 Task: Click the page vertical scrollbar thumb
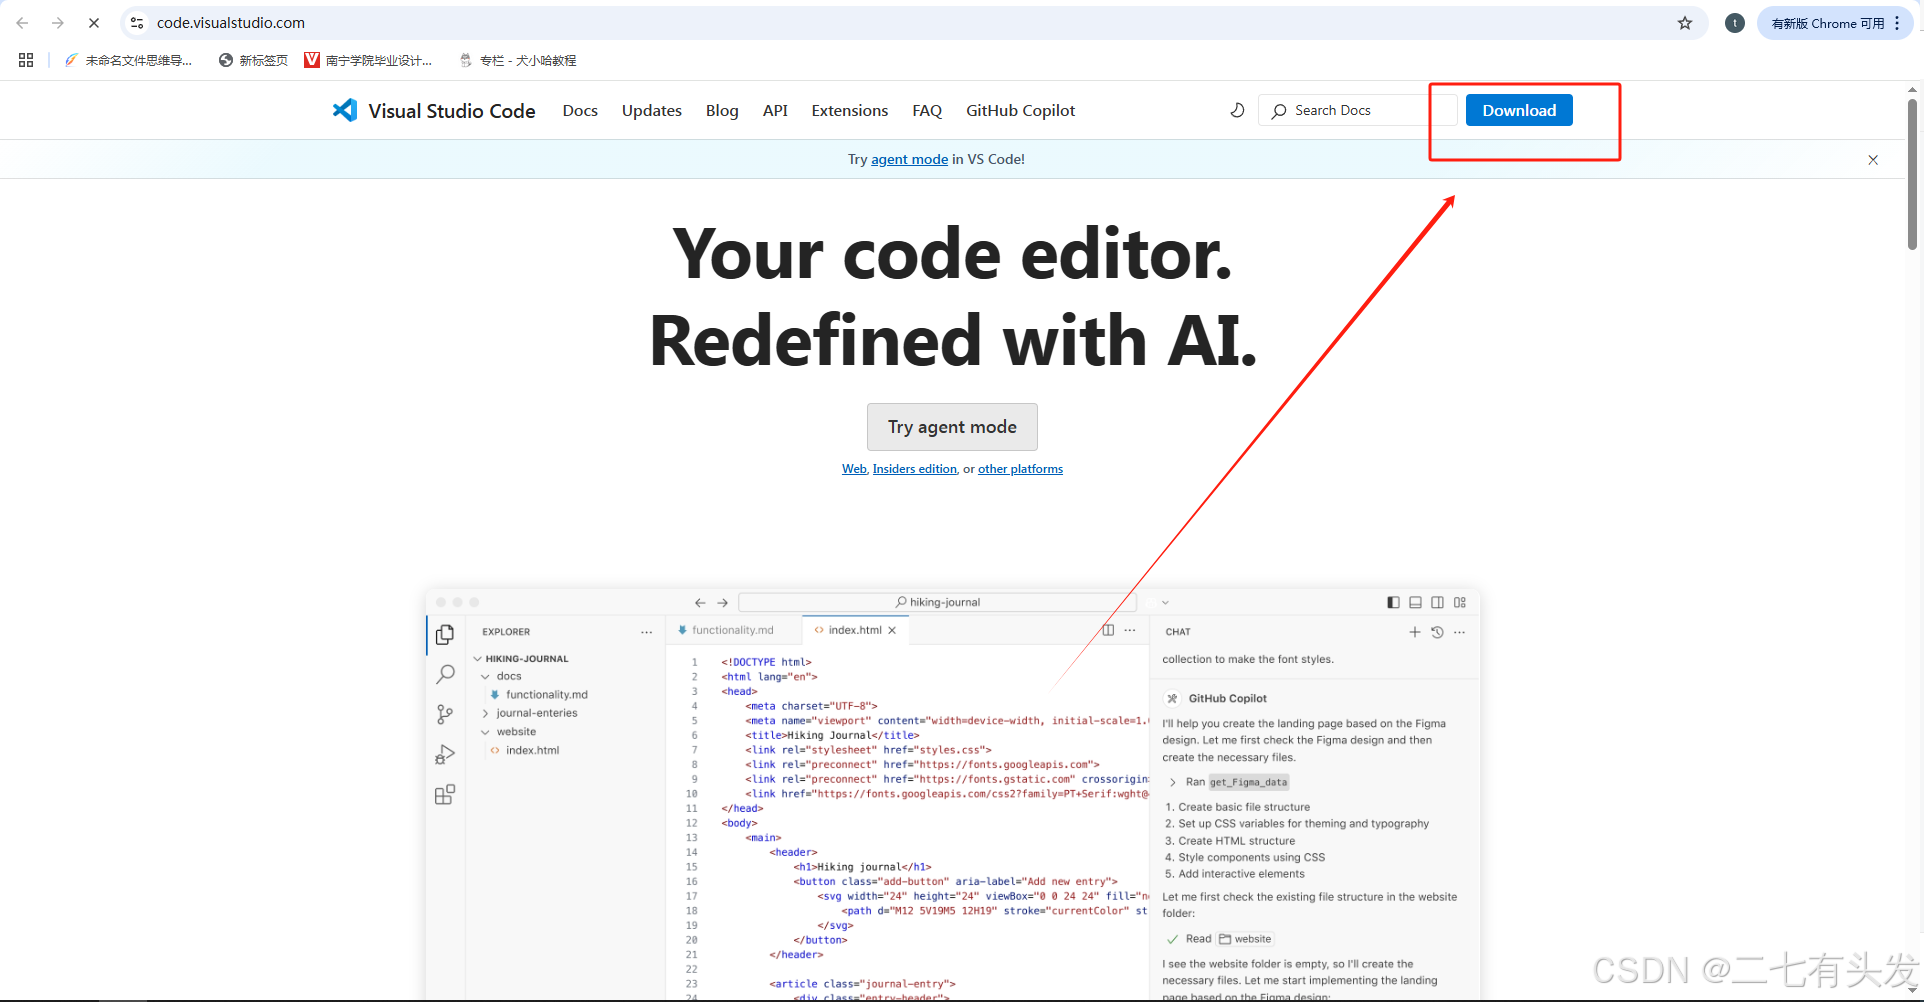(1912, 172)
